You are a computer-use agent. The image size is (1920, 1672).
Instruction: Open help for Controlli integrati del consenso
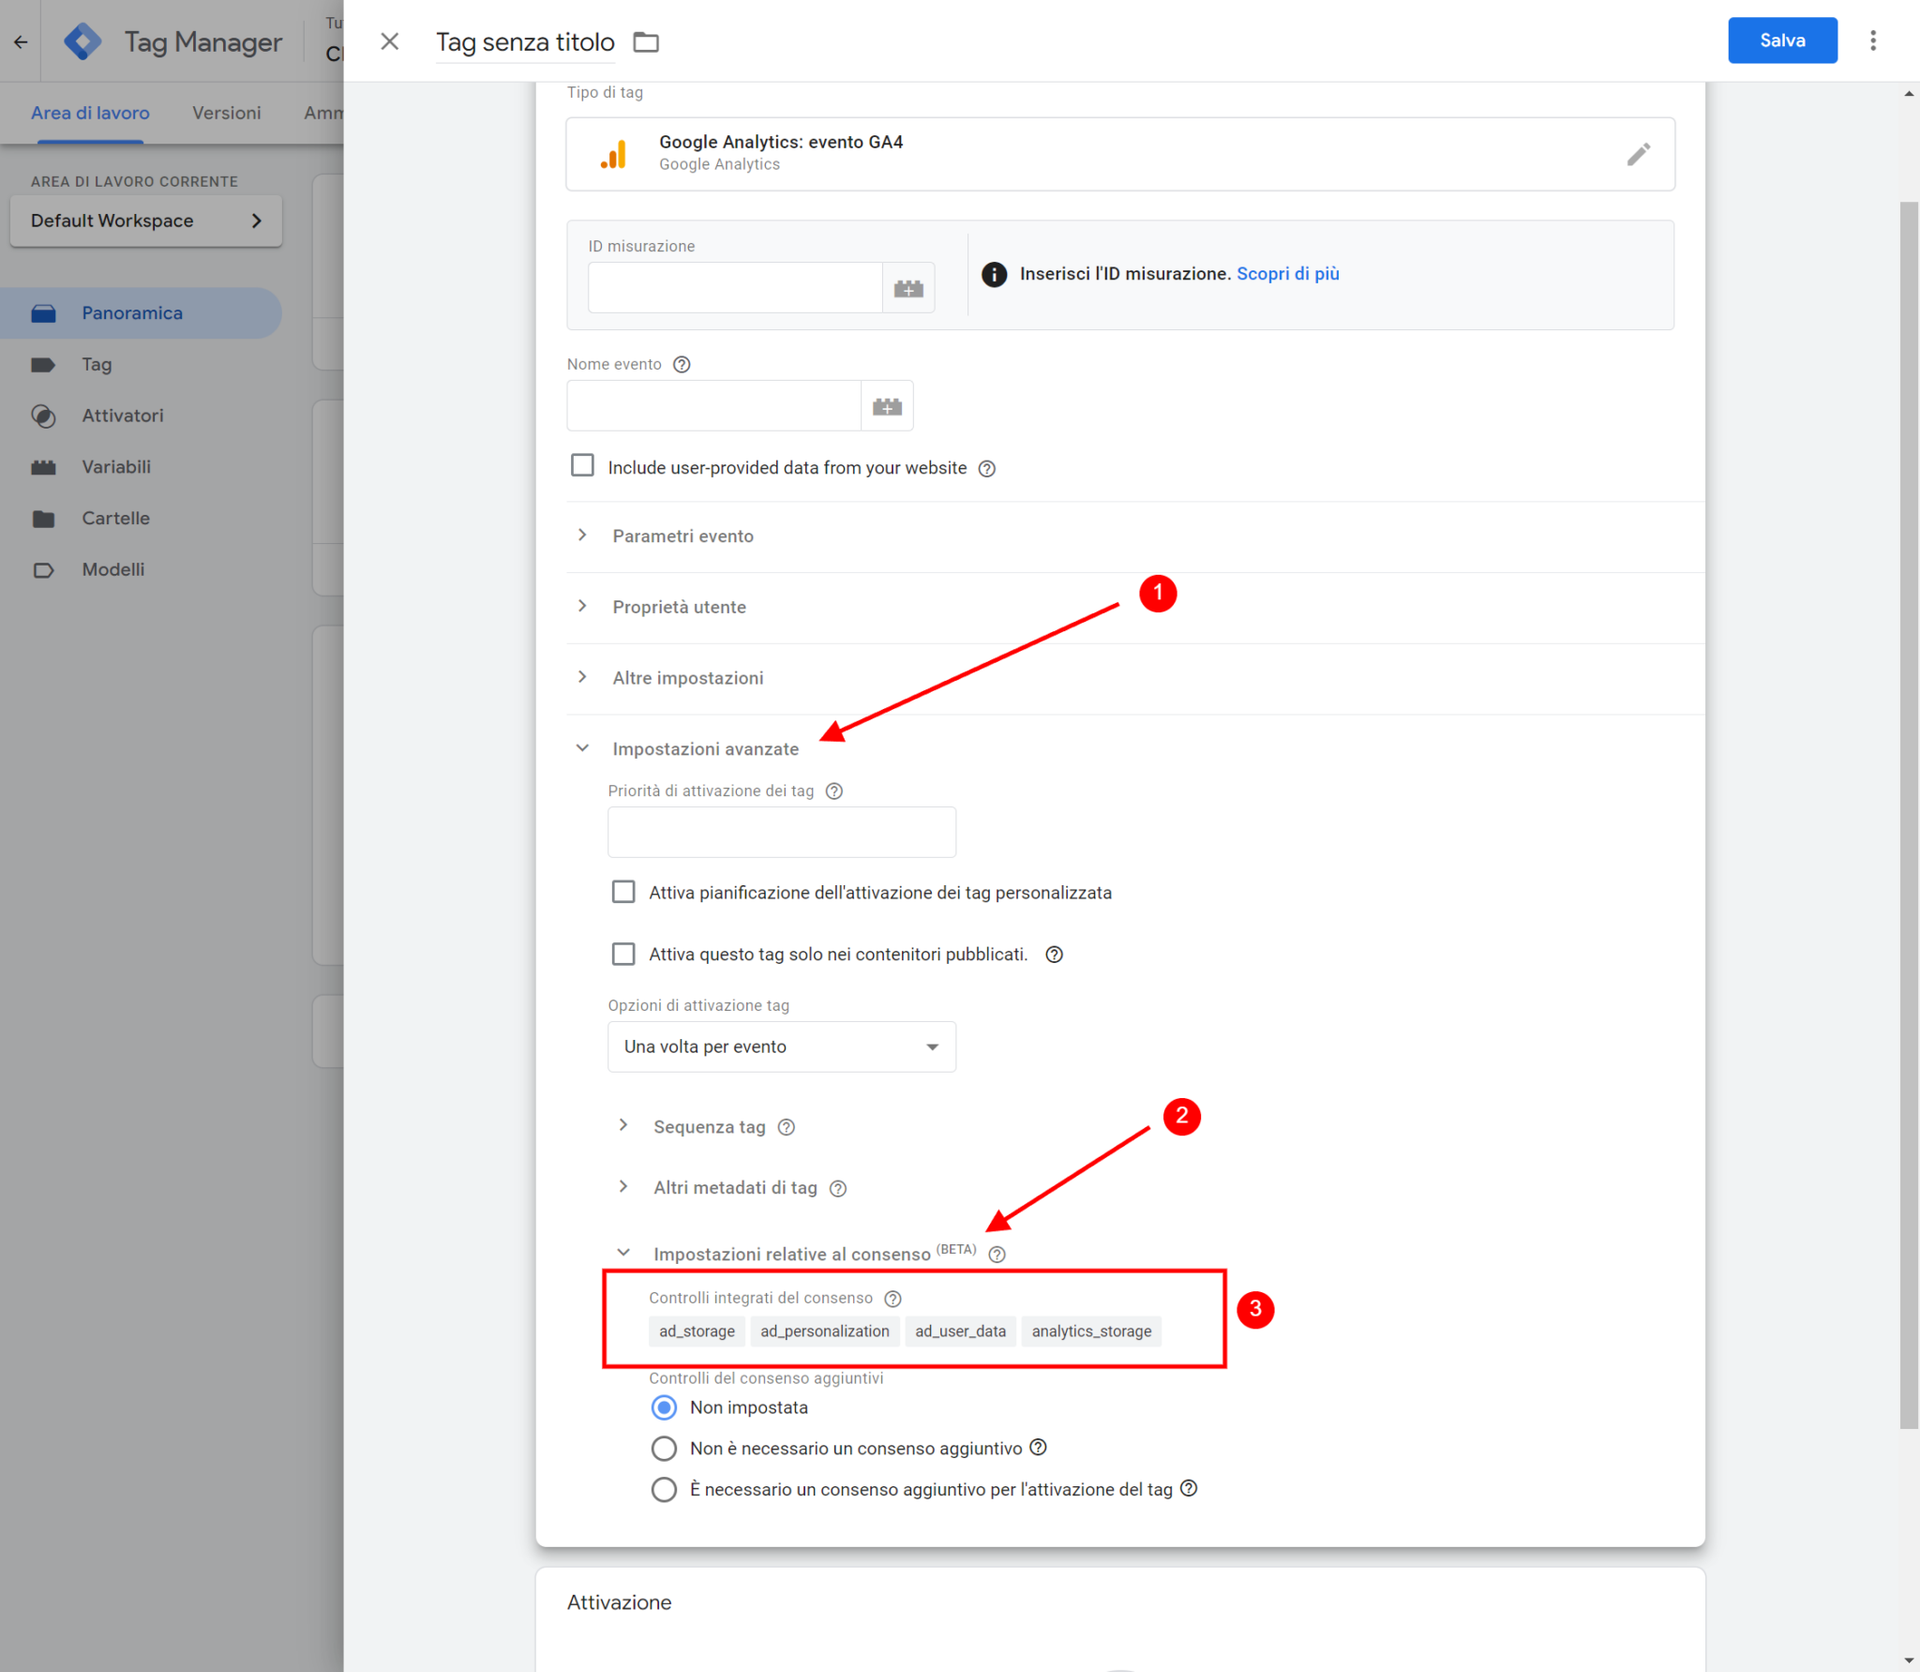tap(893, 1298)
